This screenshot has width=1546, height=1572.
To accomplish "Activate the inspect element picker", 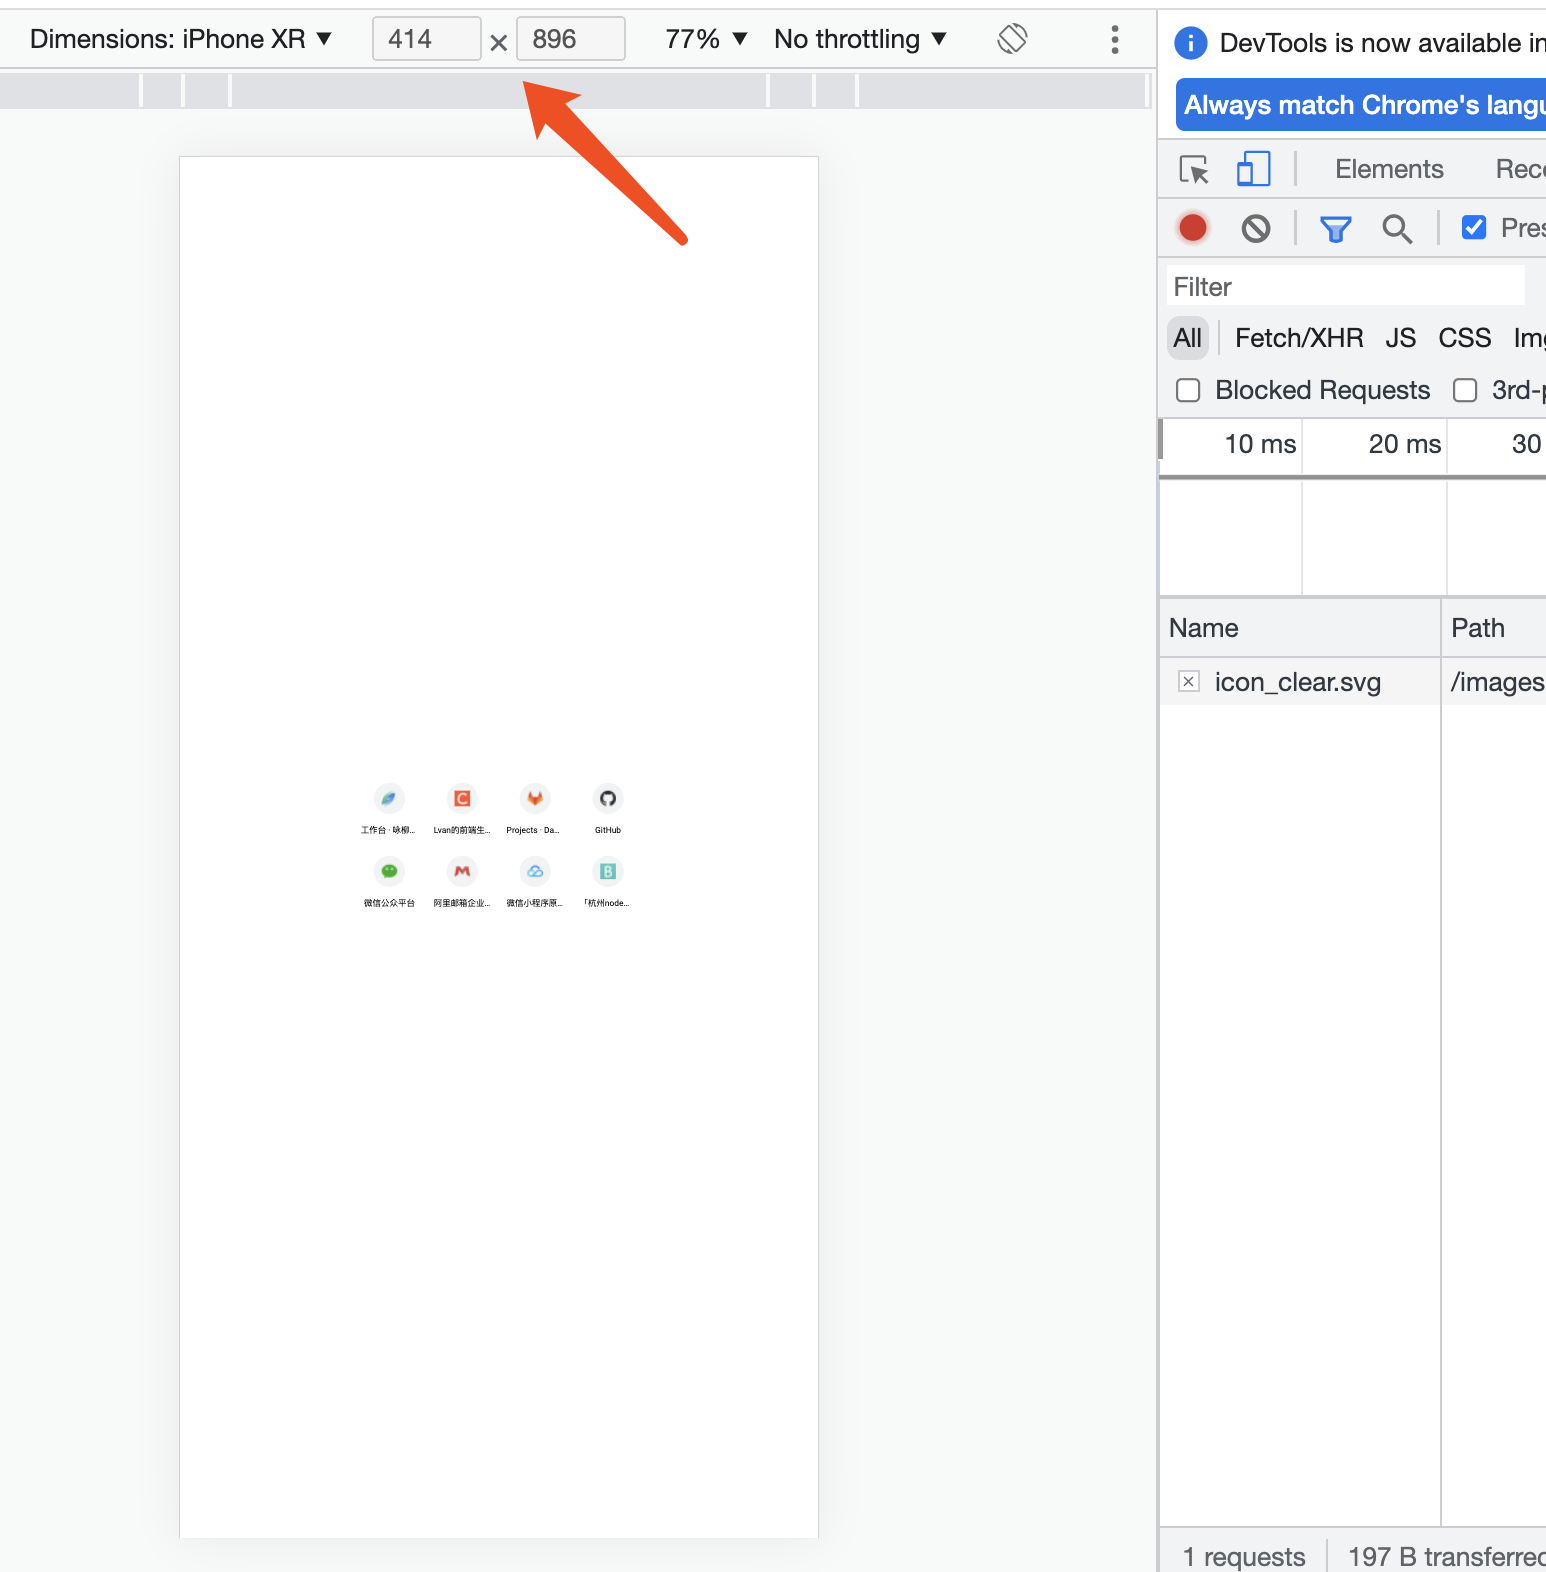I will (1194, 169).
